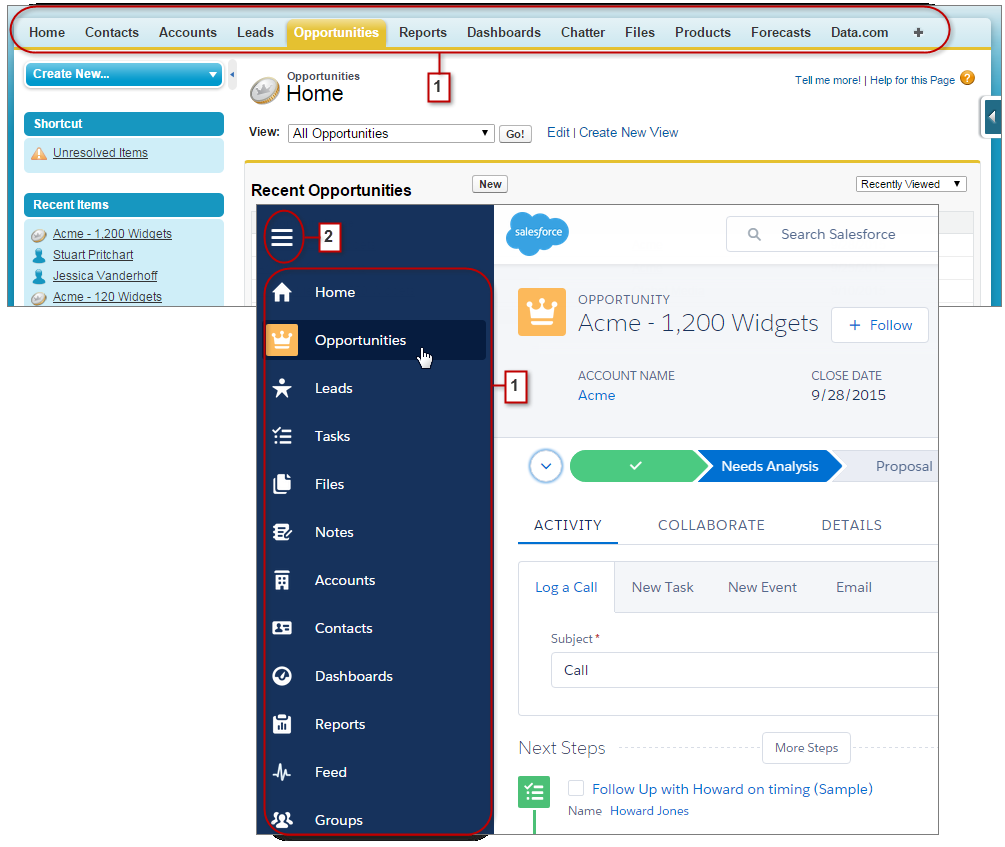This screenshot has height=847, width=1005.
Task: Click the coin icon beside Acme - 1,200 Widgets
Action: tap(39, 235)
